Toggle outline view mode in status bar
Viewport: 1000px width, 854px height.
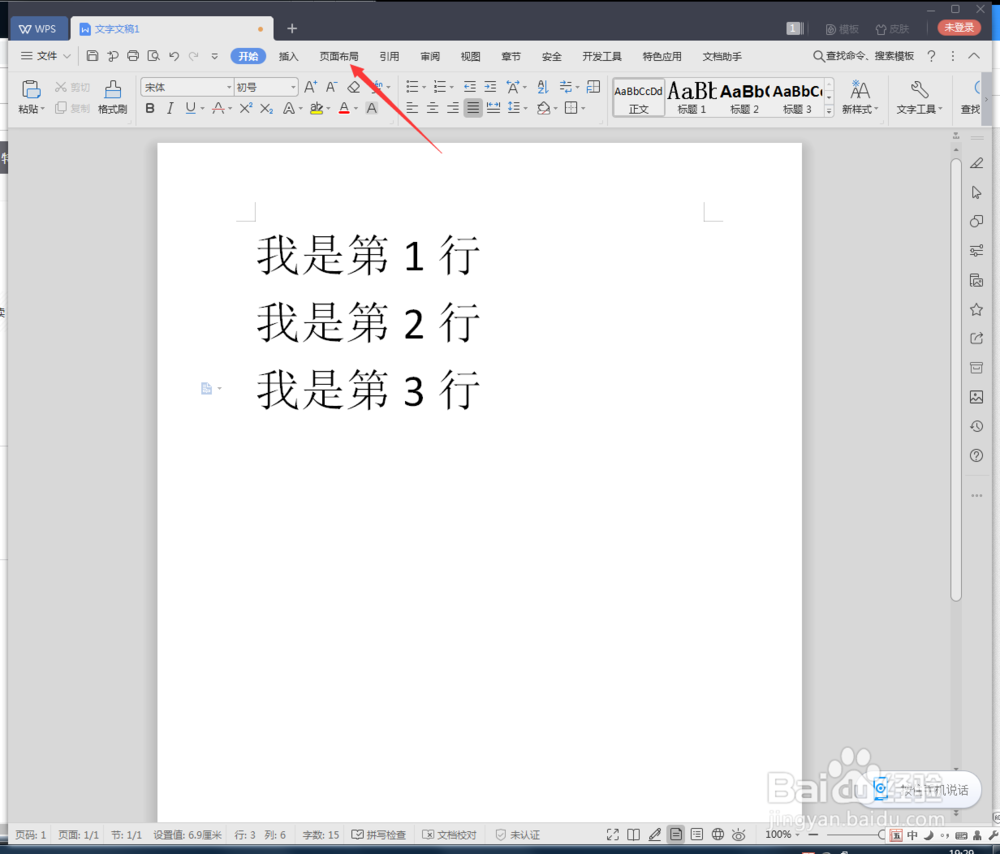tap(697, 834)
